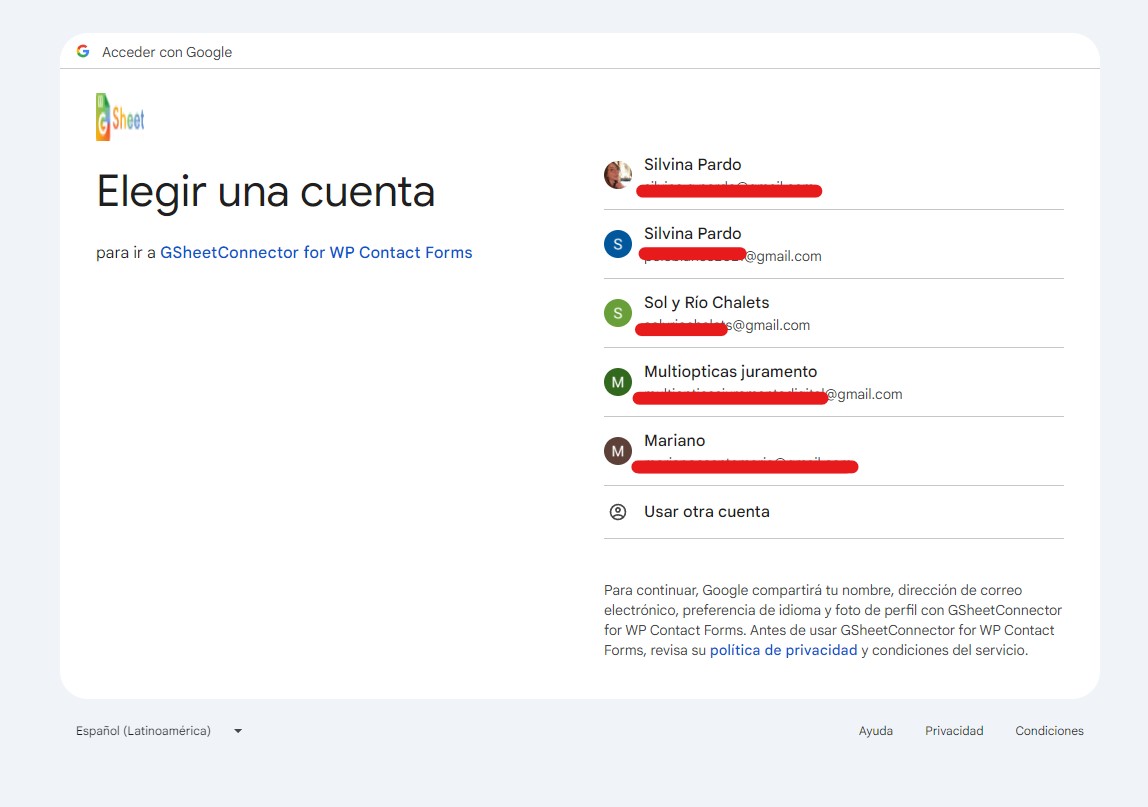
Task: Expand the Español (Latinoamérica) language dropdown
Action: click(159, 731)
